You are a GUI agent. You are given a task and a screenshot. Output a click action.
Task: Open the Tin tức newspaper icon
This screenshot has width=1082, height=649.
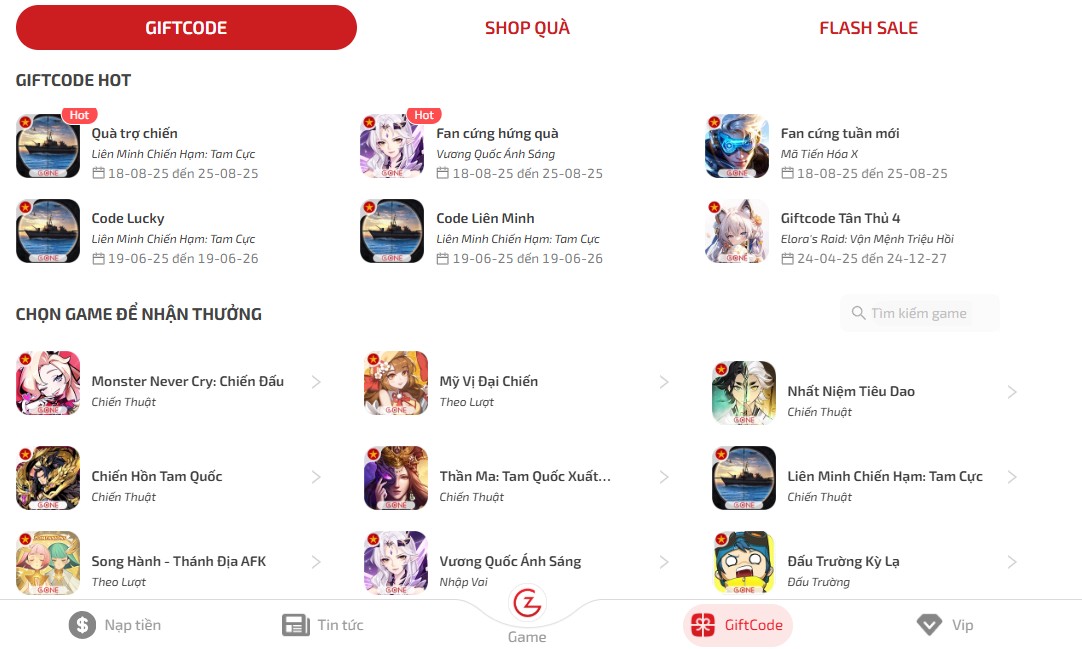point(296,625)
